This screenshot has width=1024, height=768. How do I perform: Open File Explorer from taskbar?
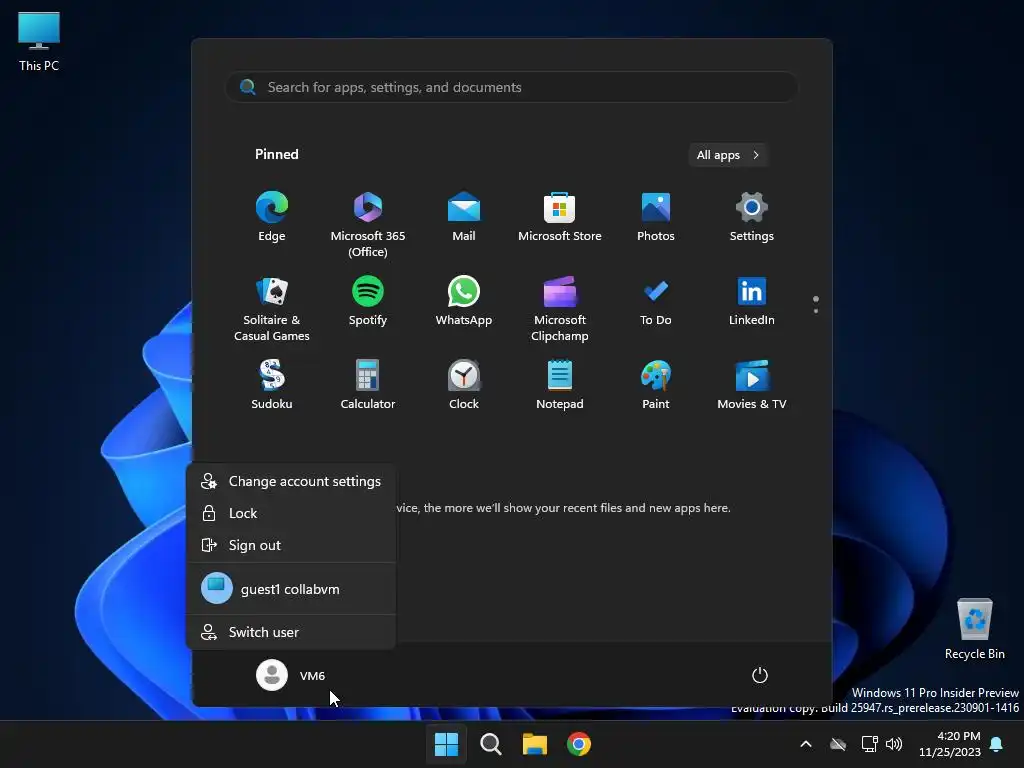535,744
